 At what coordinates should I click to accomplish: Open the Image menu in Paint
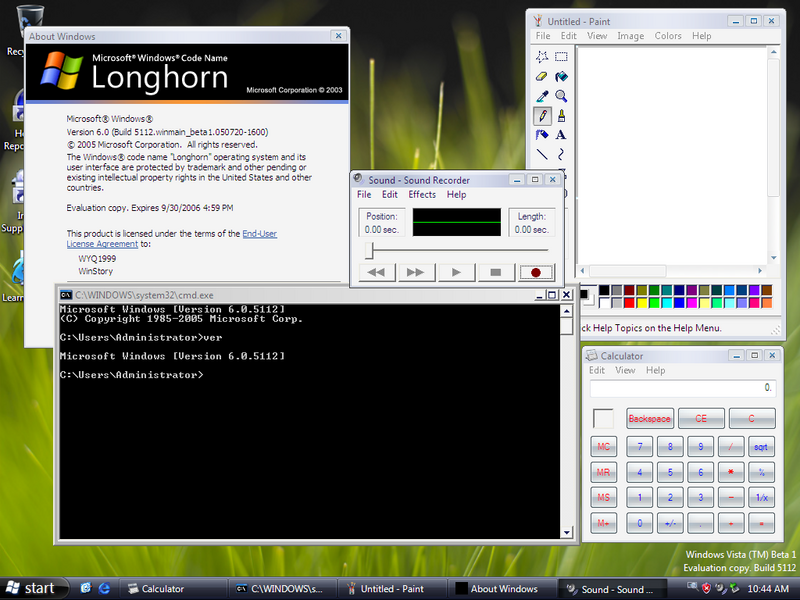point(630,36)
